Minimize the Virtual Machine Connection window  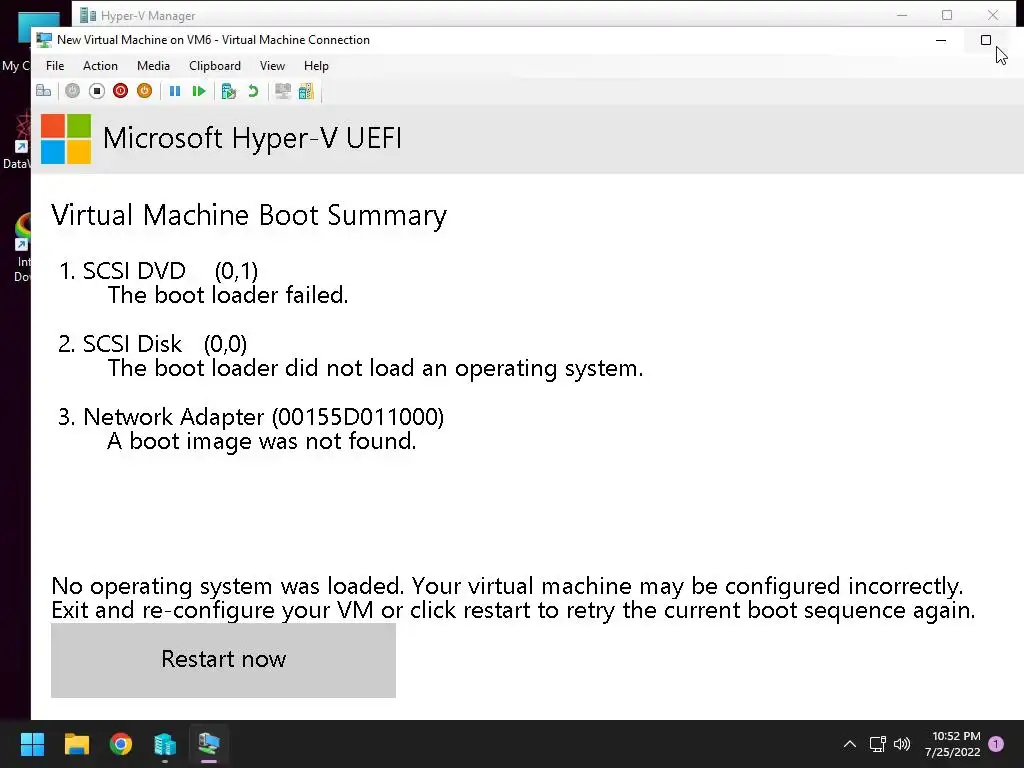click(x=941, y=40)
